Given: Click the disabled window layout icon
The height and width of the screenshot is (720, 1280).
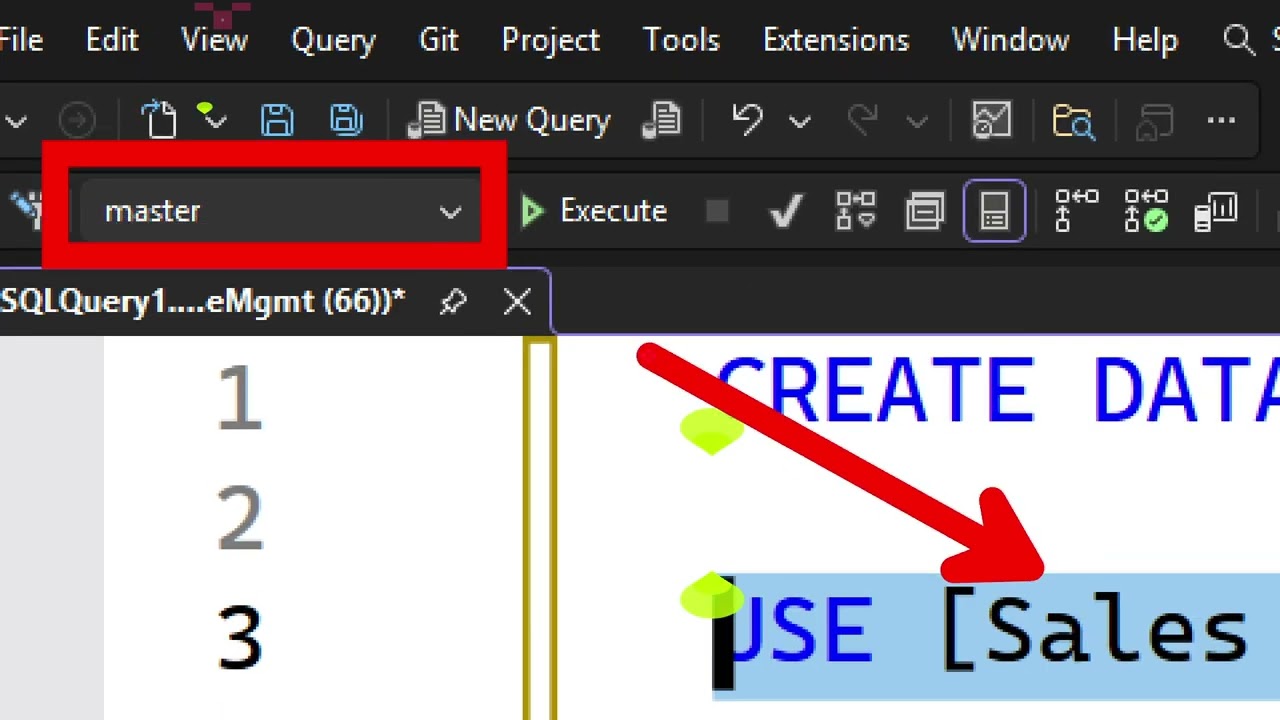Looking at the screenshot, I should click(1155, 121).
